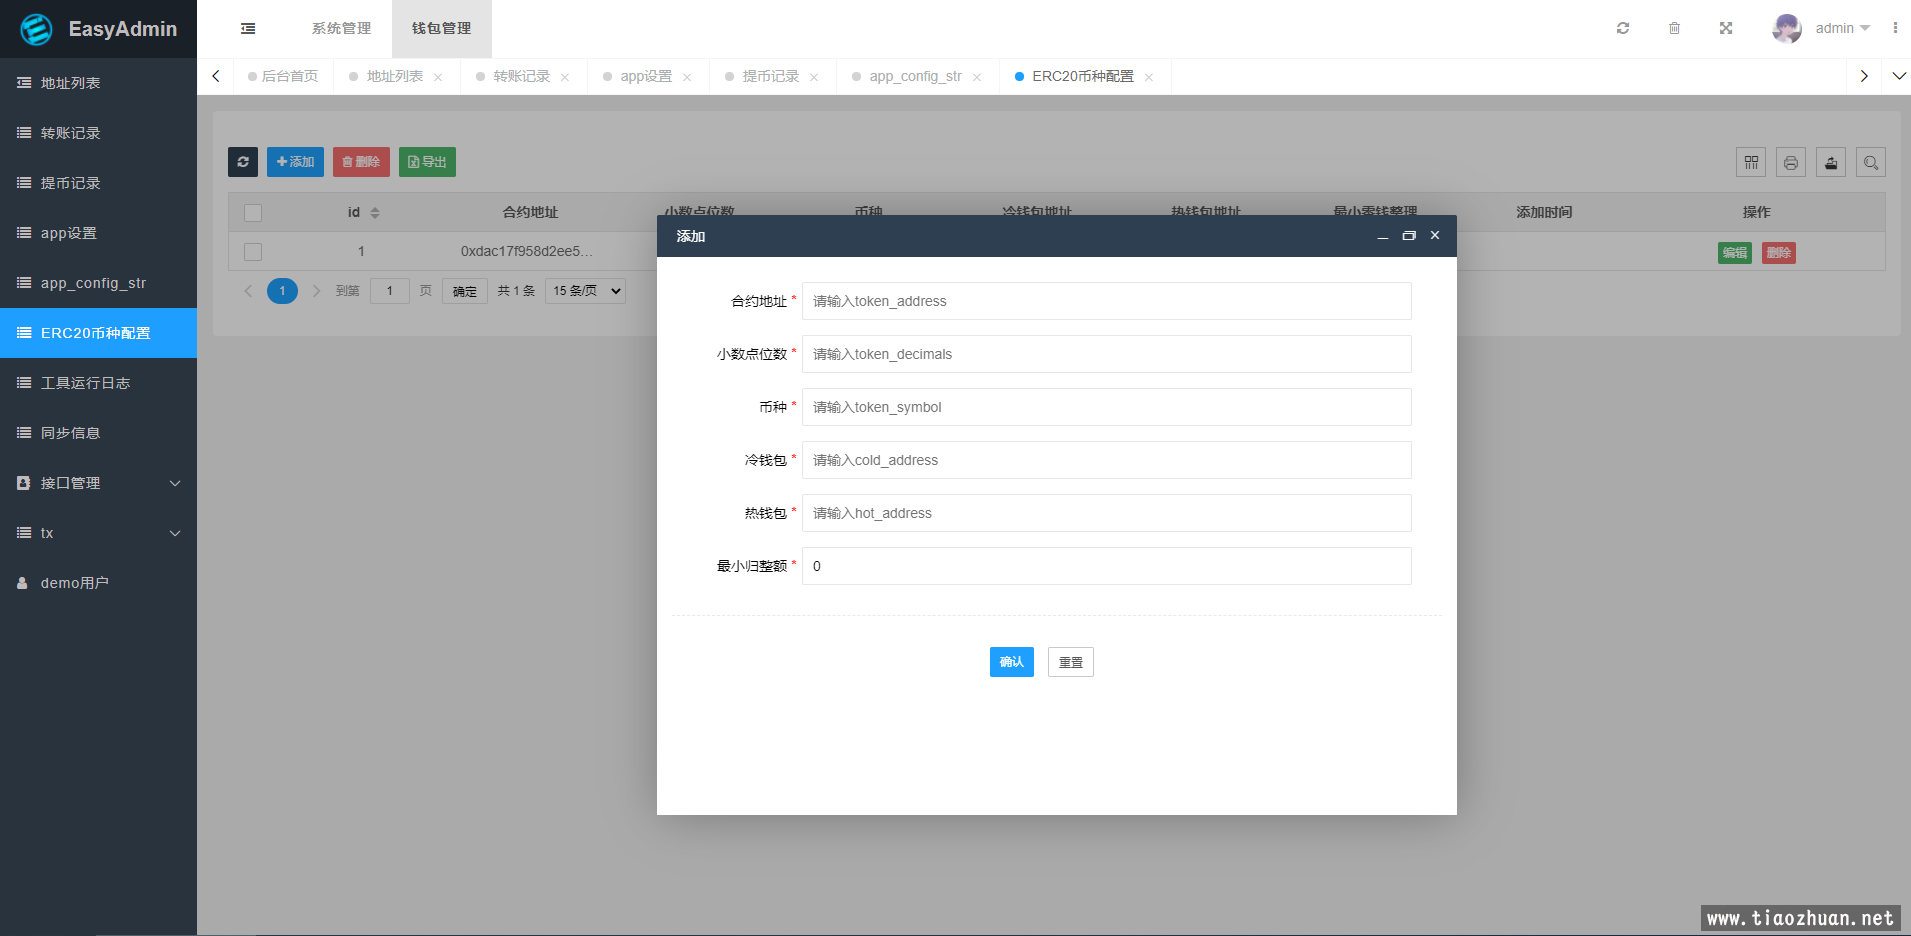Check the checkbox for row id 1
Viewport: 1911px width, 936px height.
pyautogui.click(x=253, y=252)
